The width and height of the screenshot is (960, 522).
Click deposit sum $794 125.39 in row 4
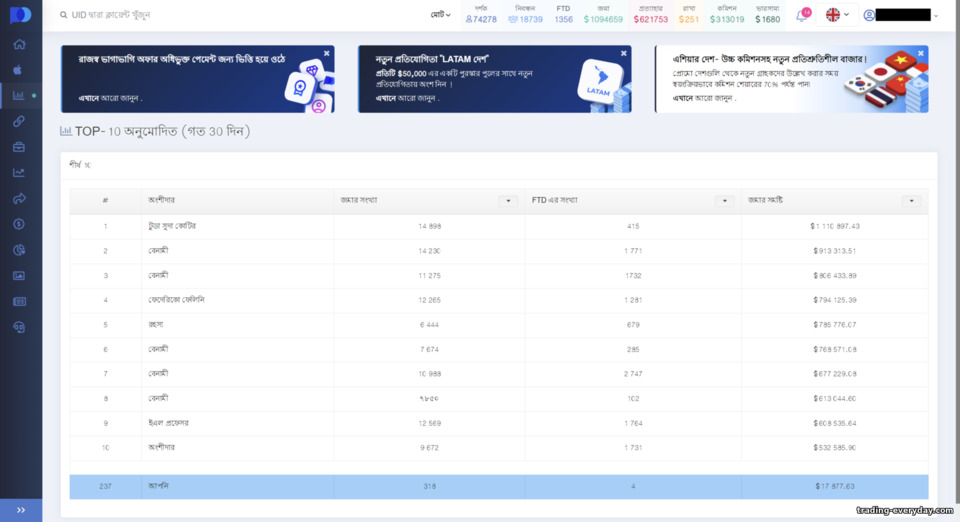coord(834,300)
